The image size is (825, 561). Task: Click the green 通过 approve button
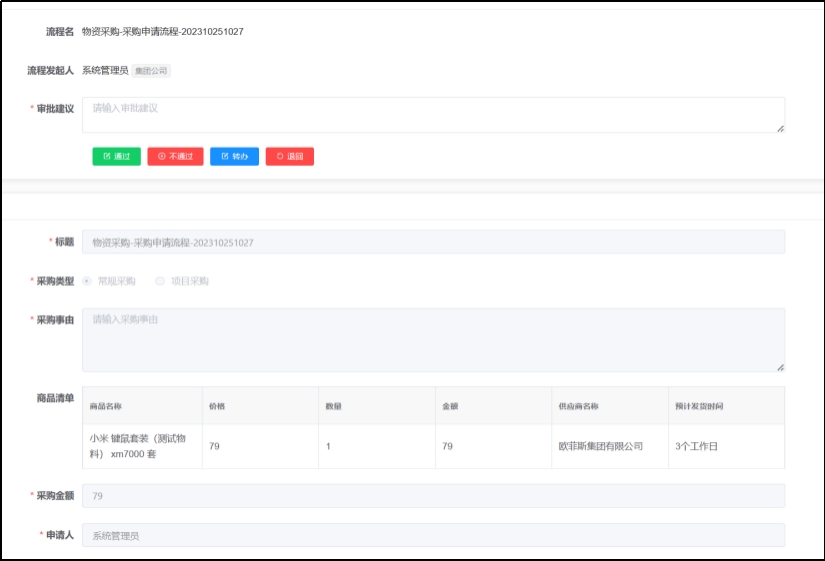[116, 157]
